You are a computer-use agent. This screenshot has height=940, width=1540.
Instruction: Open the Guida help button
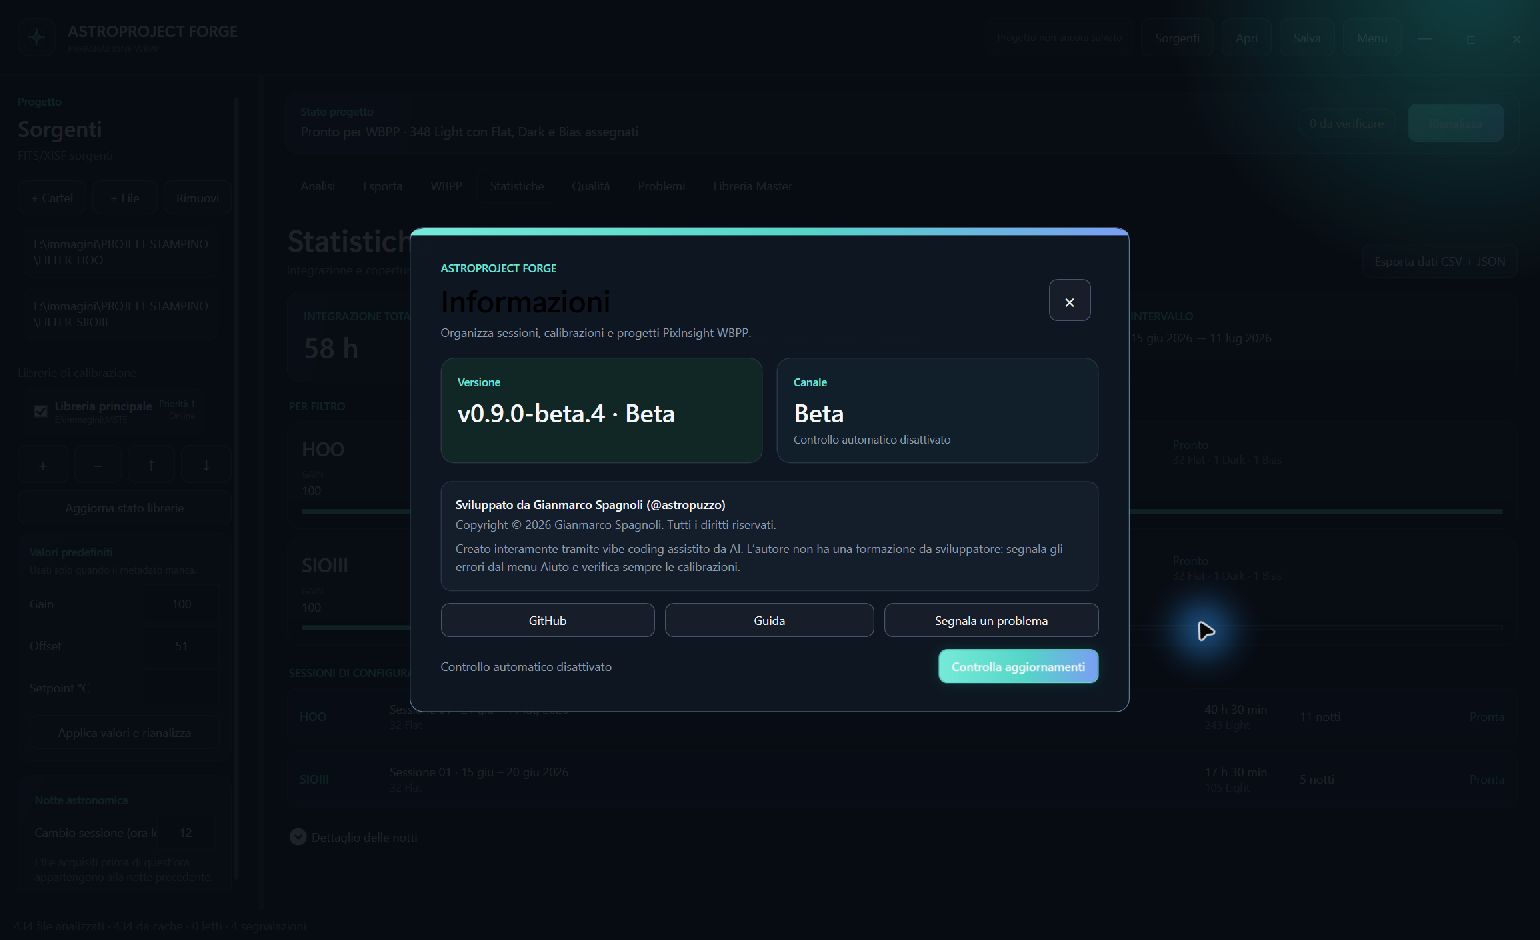coord(769,620)
